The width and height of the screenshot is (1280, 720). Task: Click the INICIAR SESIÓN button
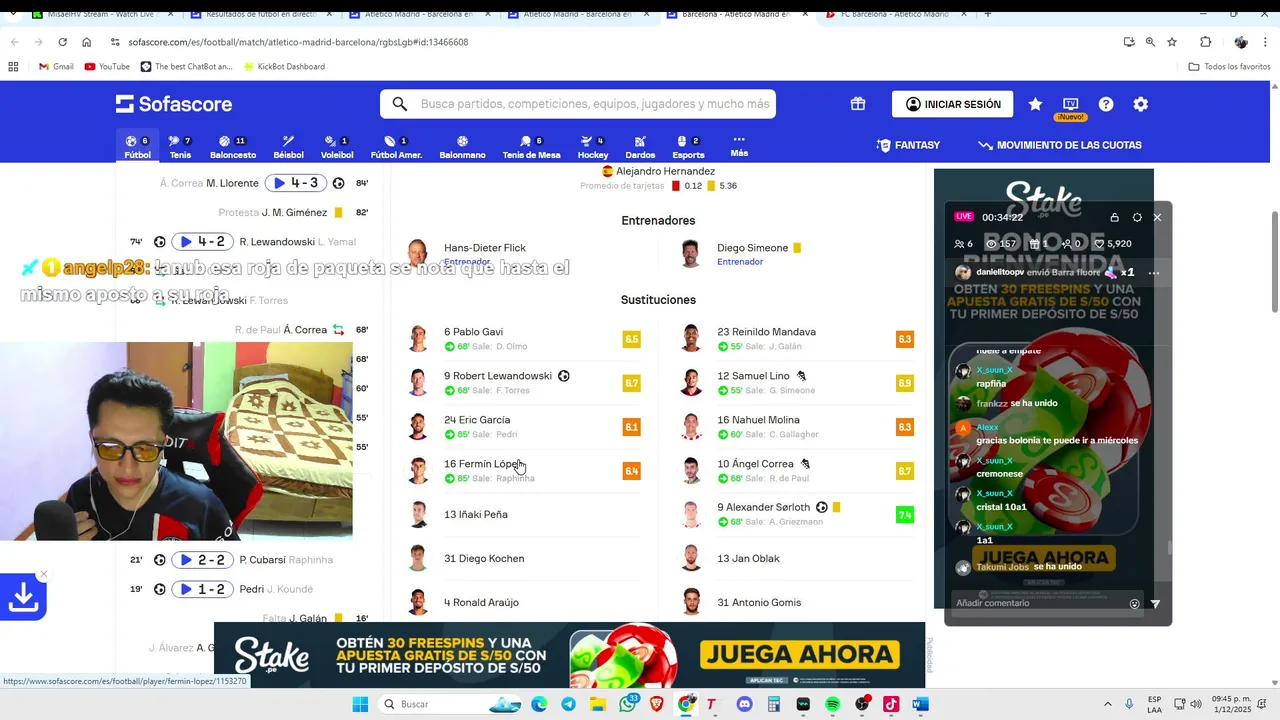coord(952,104)
